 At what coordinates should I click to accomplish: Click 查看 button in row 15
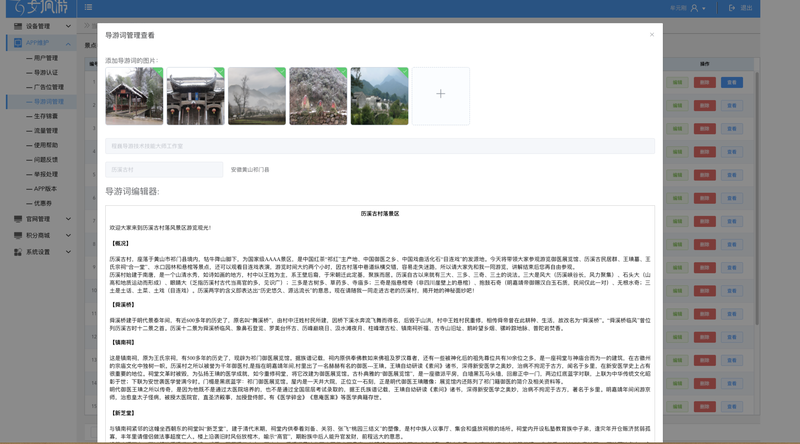[732, 407]
